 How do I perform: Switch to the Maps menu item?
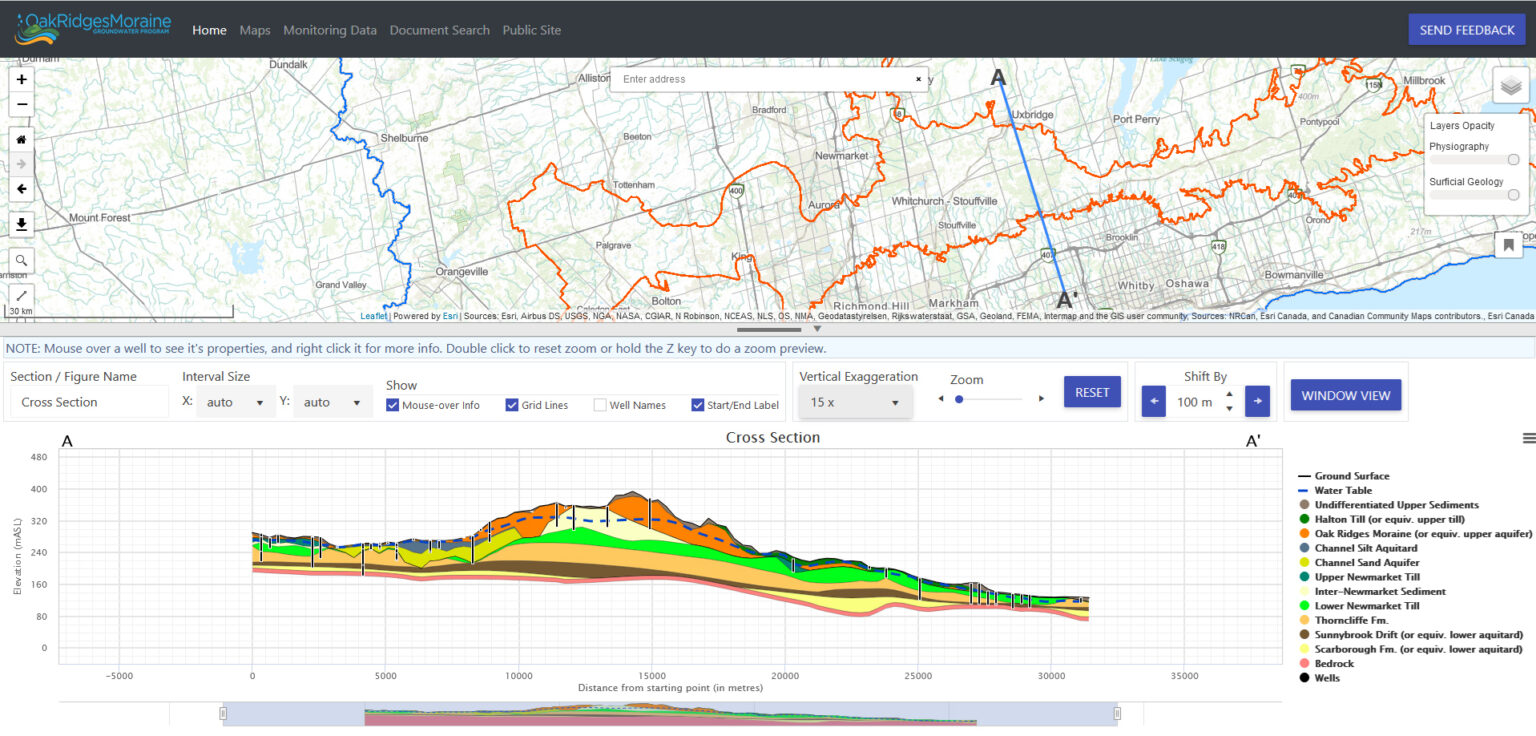[254, 30]
